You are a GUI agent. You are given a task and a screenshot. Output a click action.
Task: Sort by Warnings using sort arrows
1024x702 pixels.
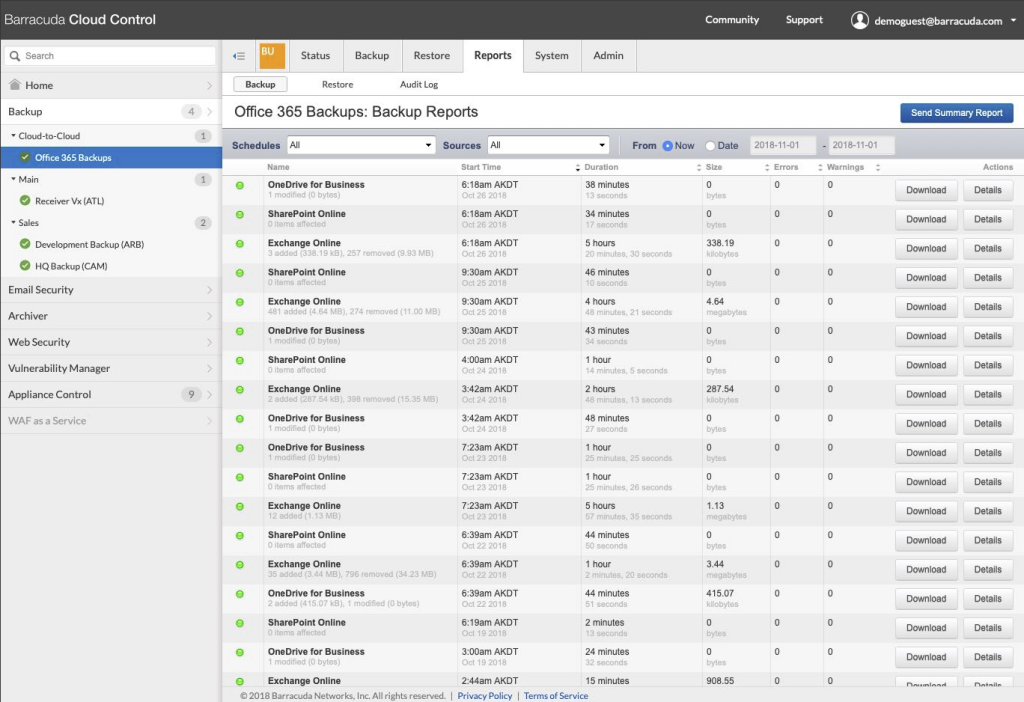coord(878,168)
